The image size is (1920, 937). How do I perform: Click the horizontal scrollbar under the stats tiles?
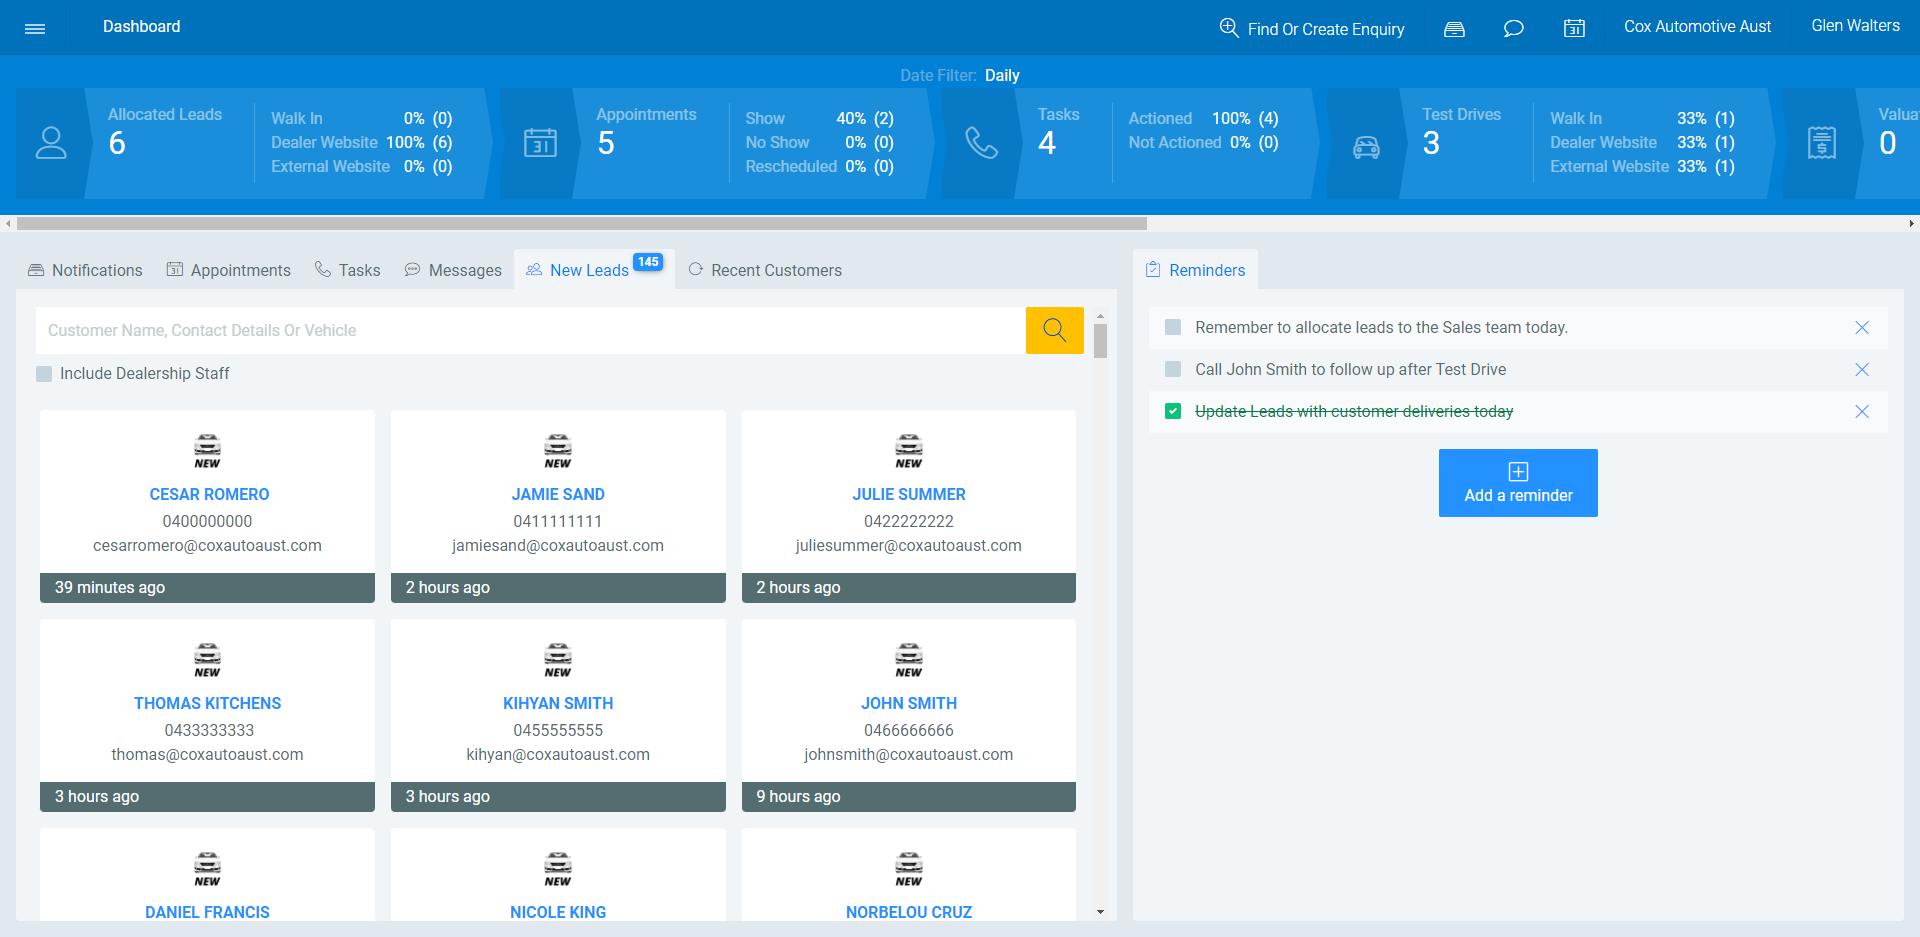[582, 224]
